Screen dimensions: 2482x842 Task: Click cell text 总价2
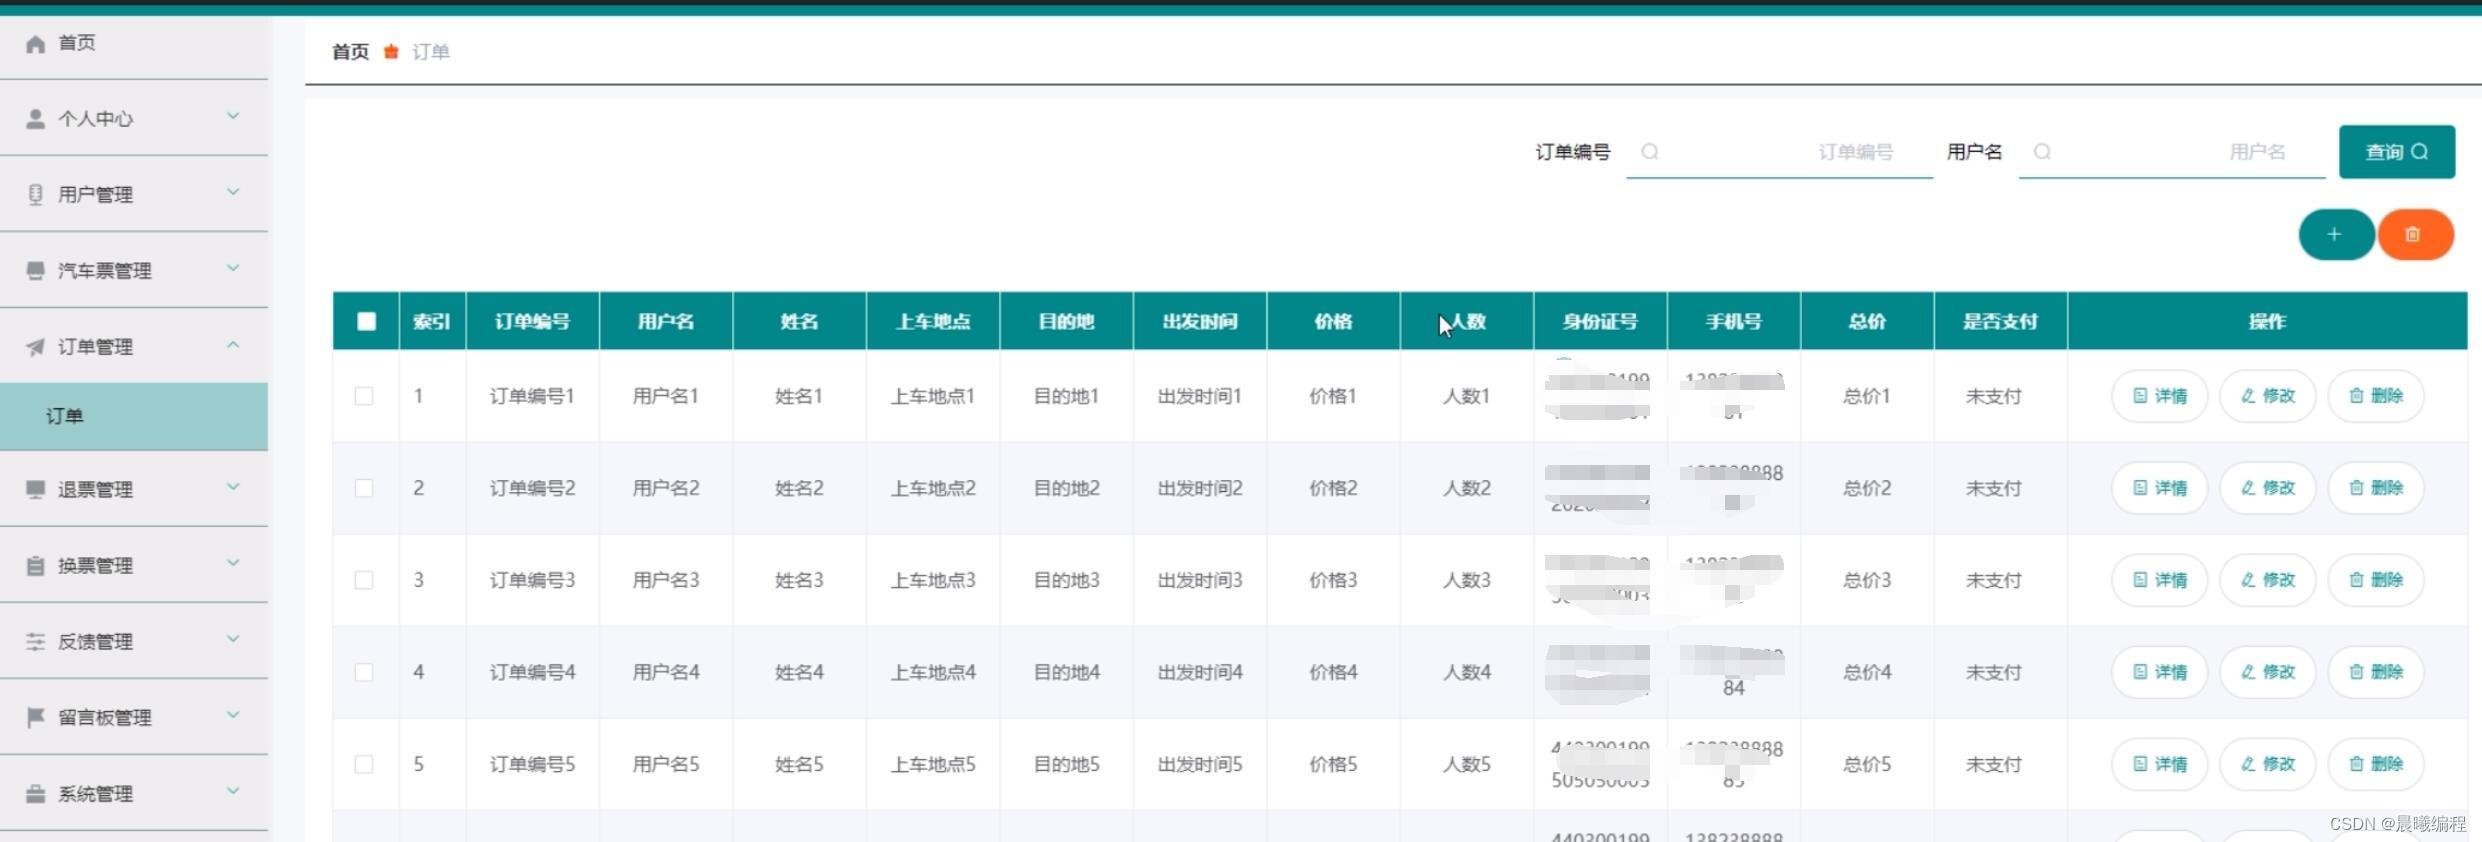[1867, 488]
